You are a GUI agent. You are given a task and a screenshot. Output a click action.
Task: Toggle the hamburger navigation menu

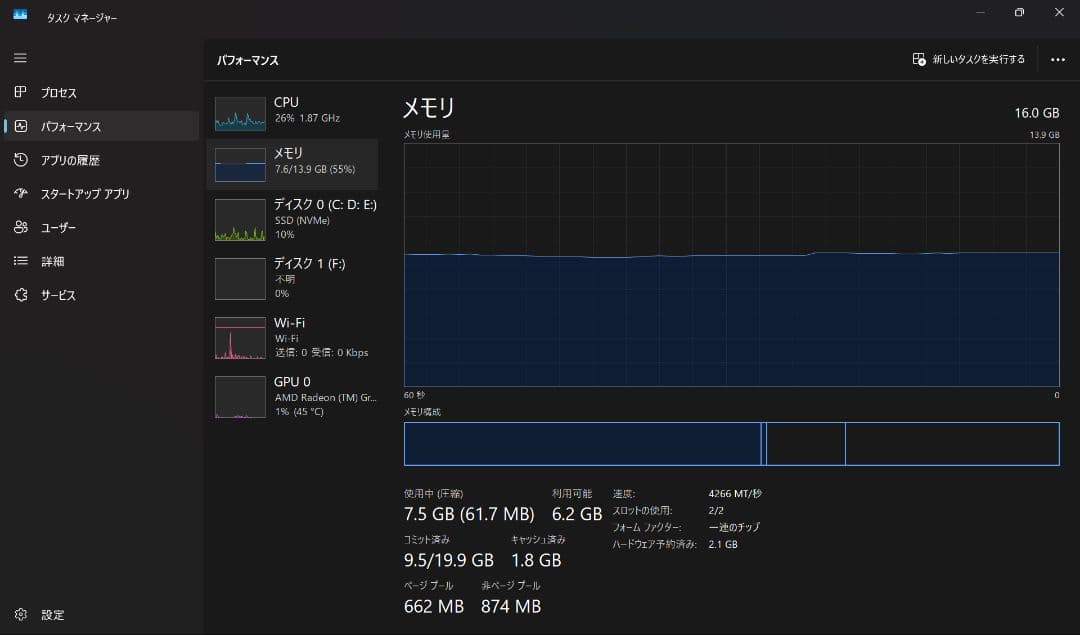click(x=20, y=58)
